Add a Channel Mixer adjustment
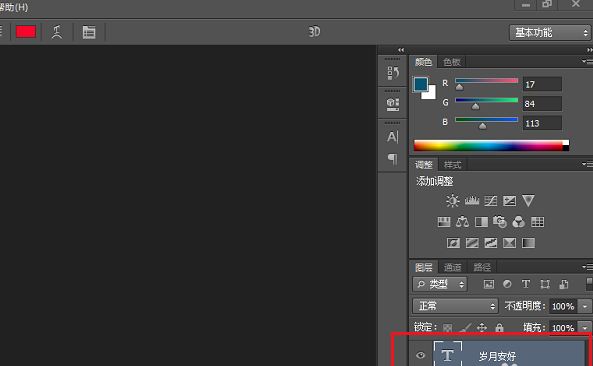Viewport: 593px width, 366px height. 518,222
